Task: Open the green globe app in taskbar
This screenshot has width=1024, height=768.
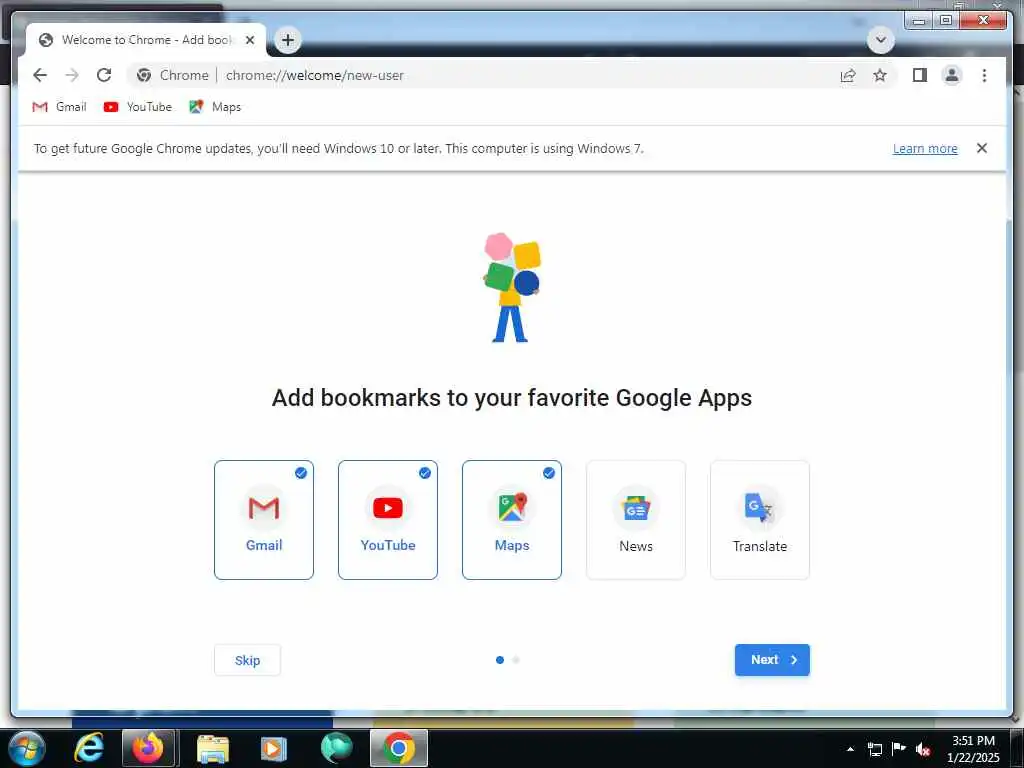Action: click(x=336, y=748)
